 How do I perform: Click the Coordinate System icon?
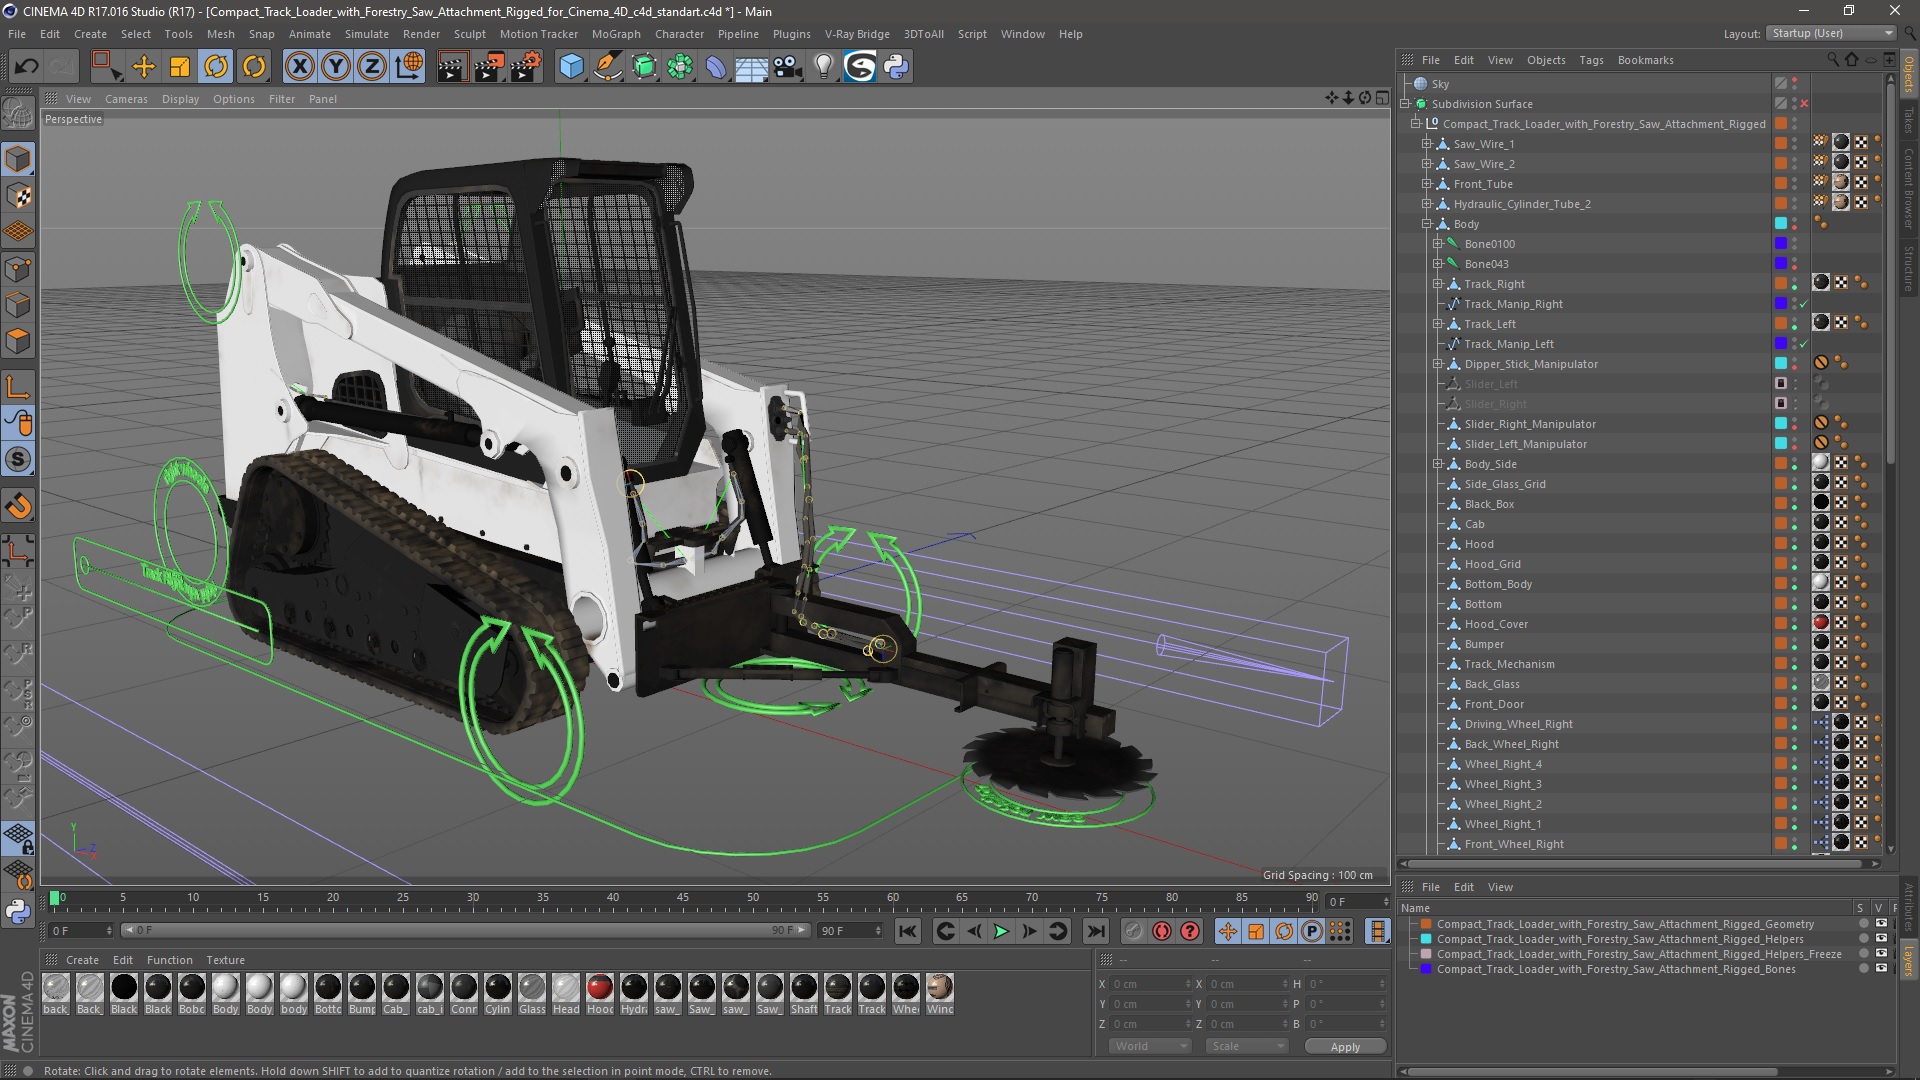[x=409, y=67]
